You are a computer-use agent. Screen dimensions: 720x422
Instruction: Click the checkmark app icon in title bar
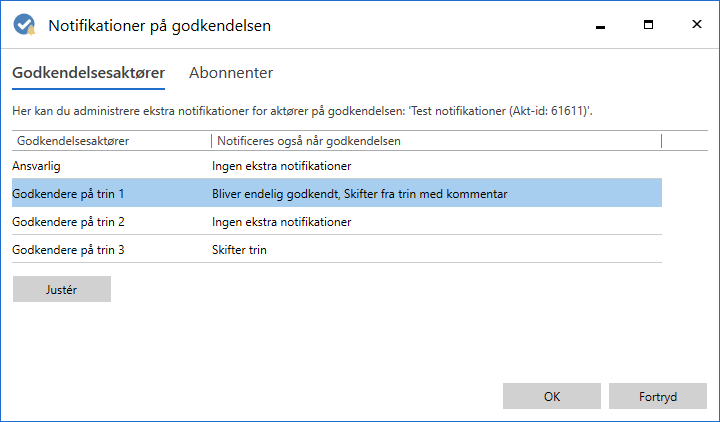tap(25, 24)
